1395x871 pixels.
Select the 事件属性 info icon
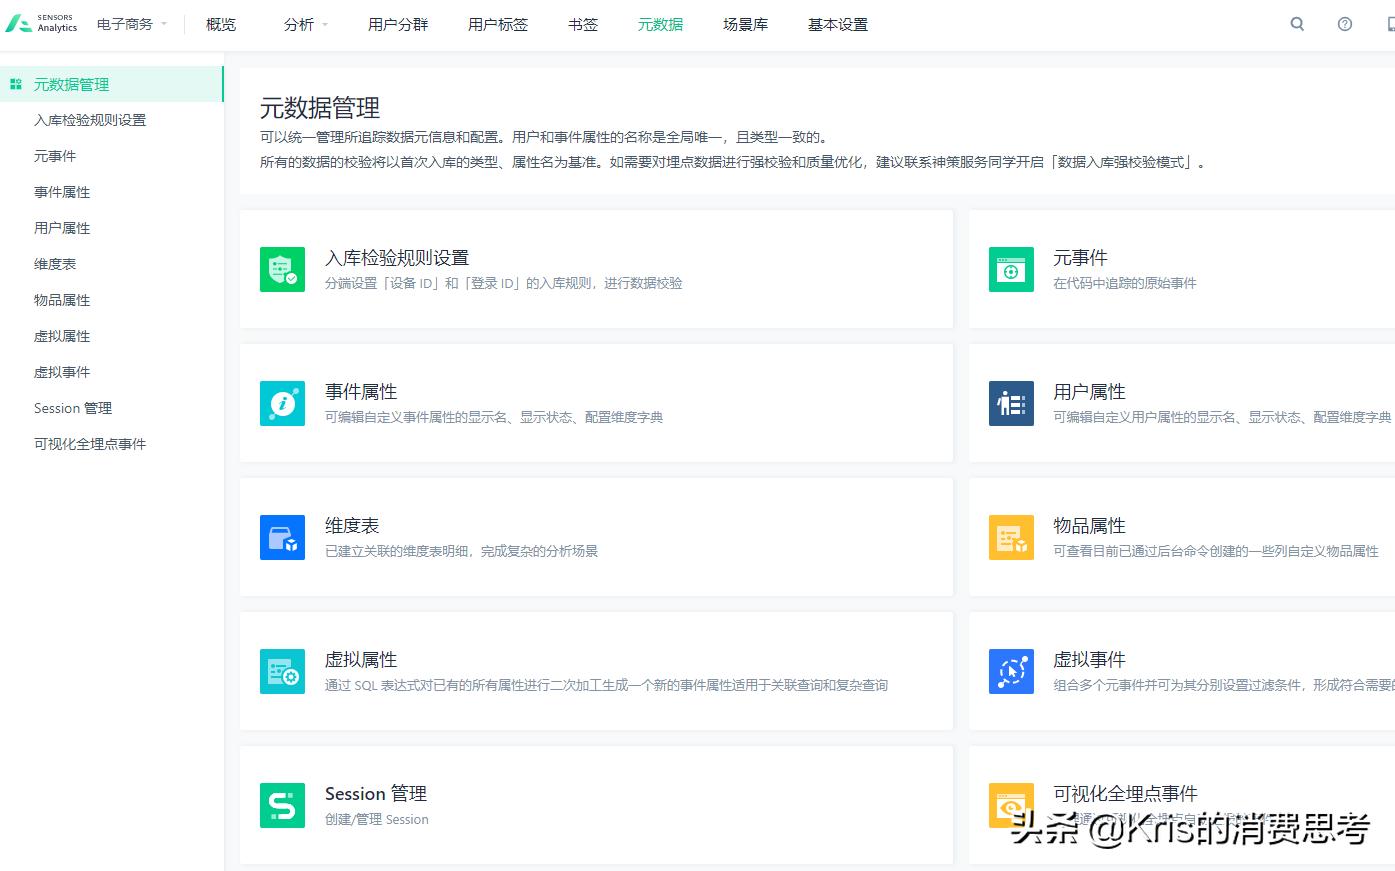coord(282,403)
